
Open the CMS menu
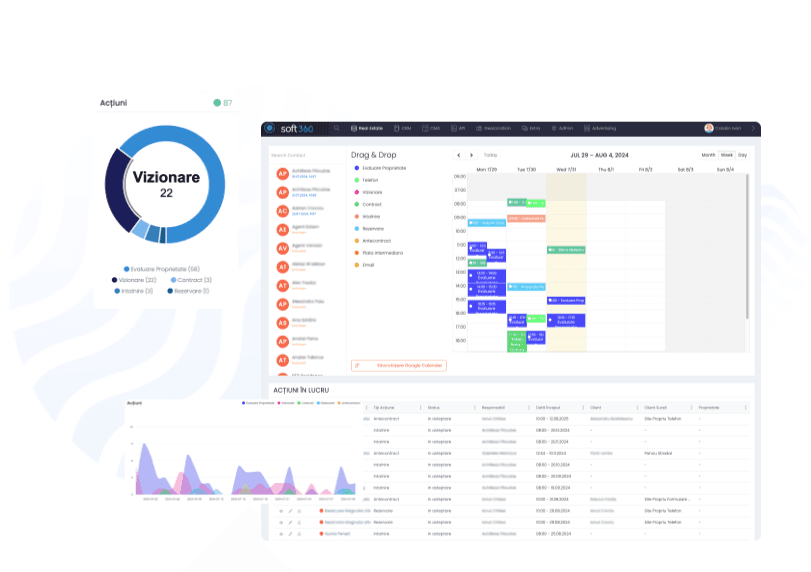tap(431, 128)
